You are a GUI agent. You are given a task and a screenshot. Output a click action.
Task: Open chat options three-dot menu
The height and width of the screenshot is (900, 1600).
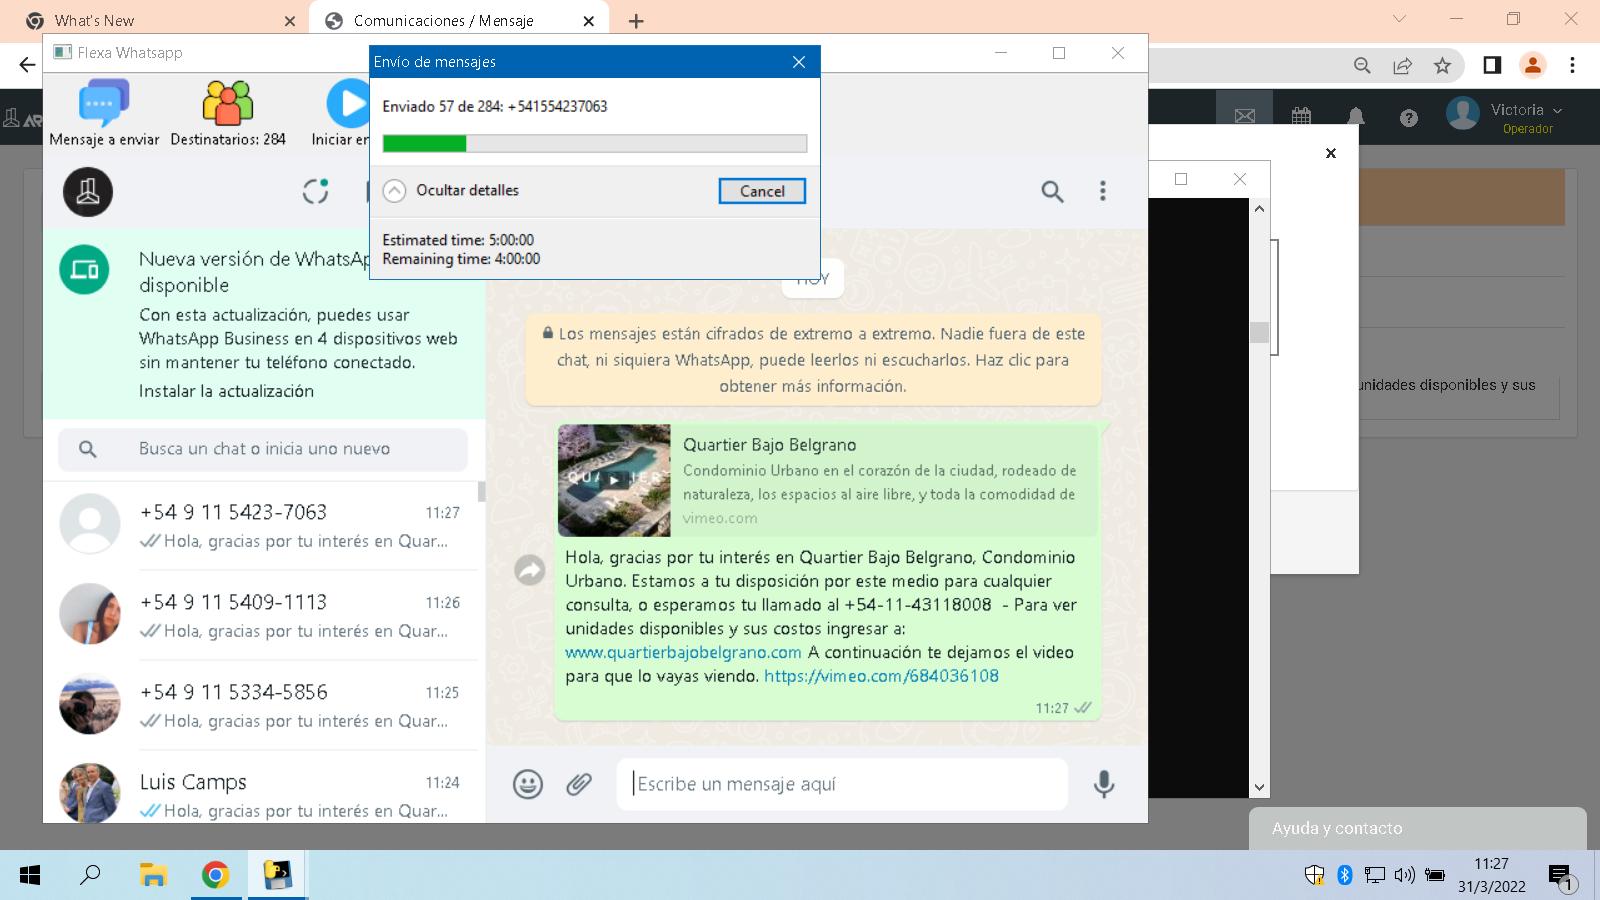click(x=1103, y=191)
